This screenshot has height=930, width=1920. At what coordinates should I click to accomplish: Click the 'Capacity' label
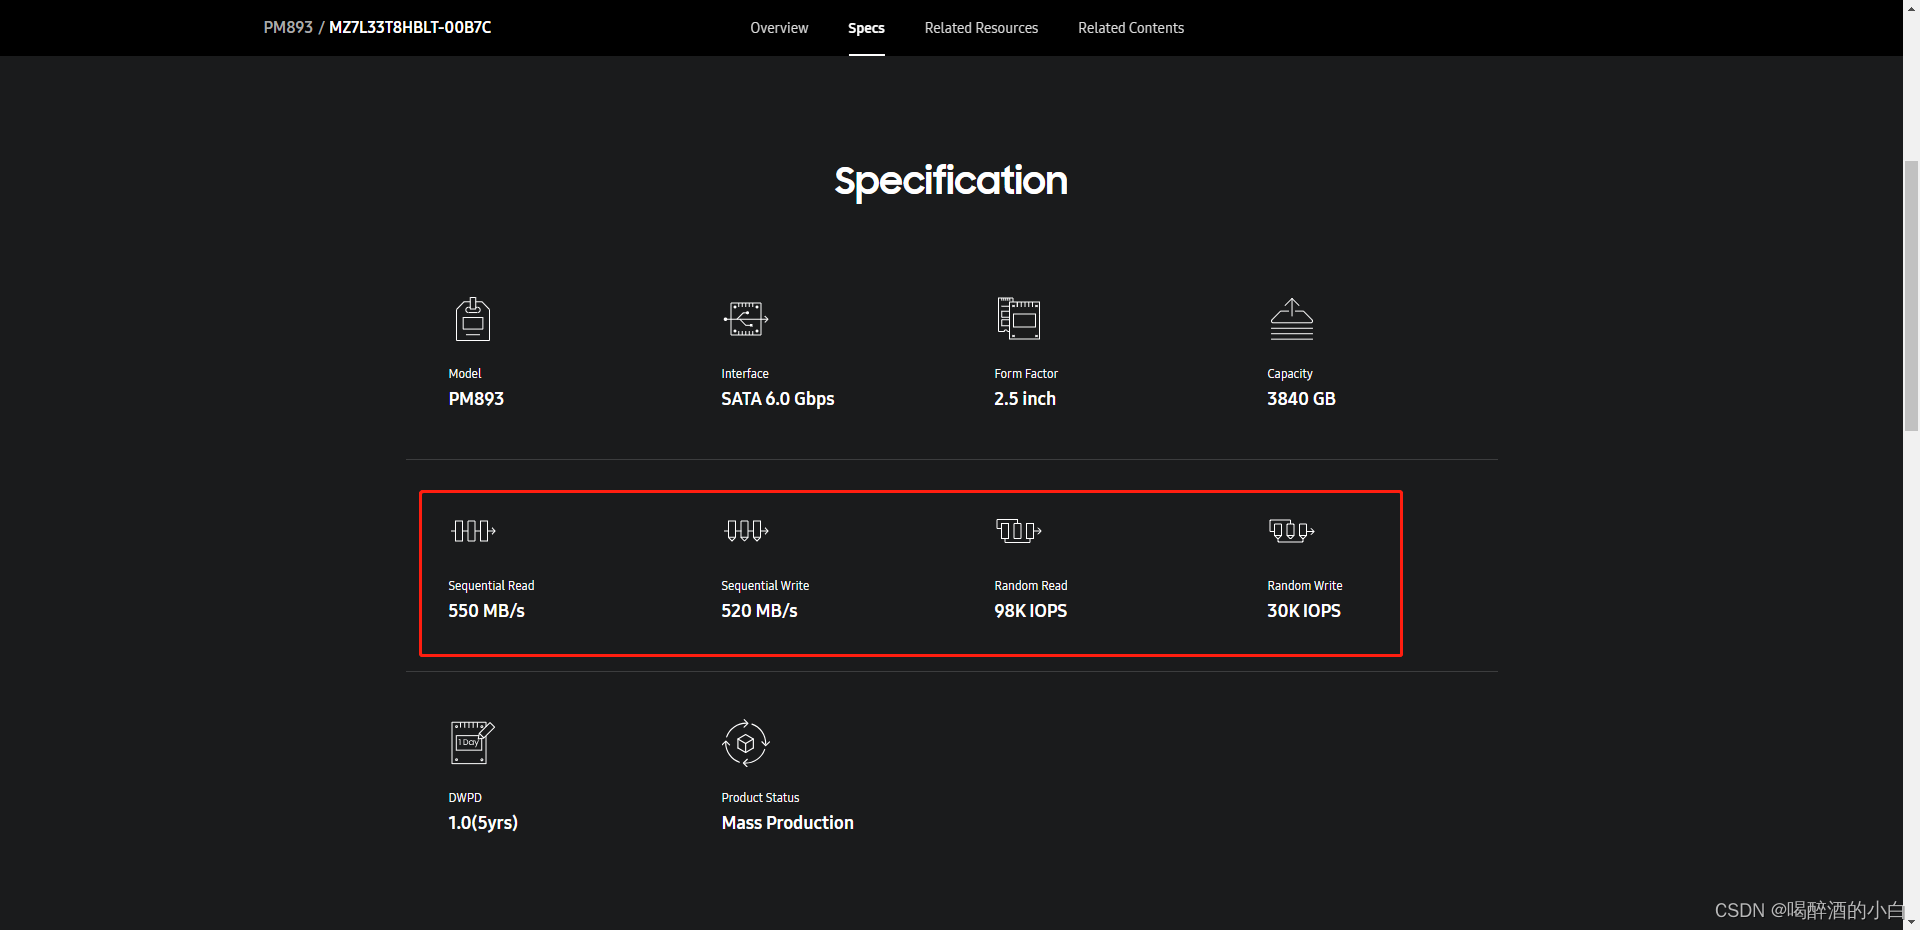click(x=1290, y=374)
